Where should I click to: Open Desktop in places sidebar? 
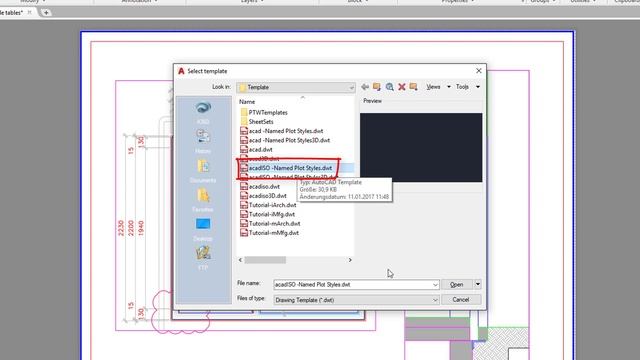(203, 229)
